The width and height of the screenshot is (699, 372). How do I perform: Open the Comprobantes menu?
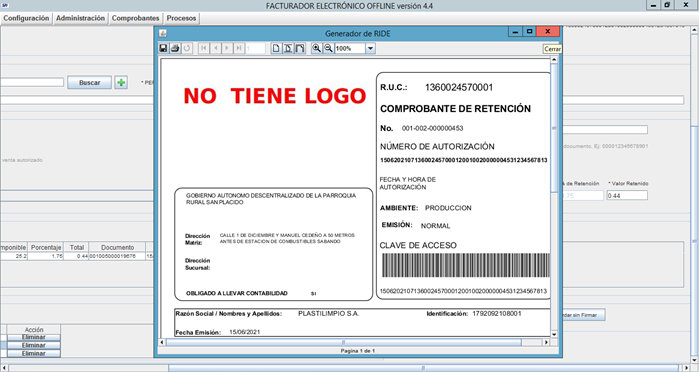(136, 18)
